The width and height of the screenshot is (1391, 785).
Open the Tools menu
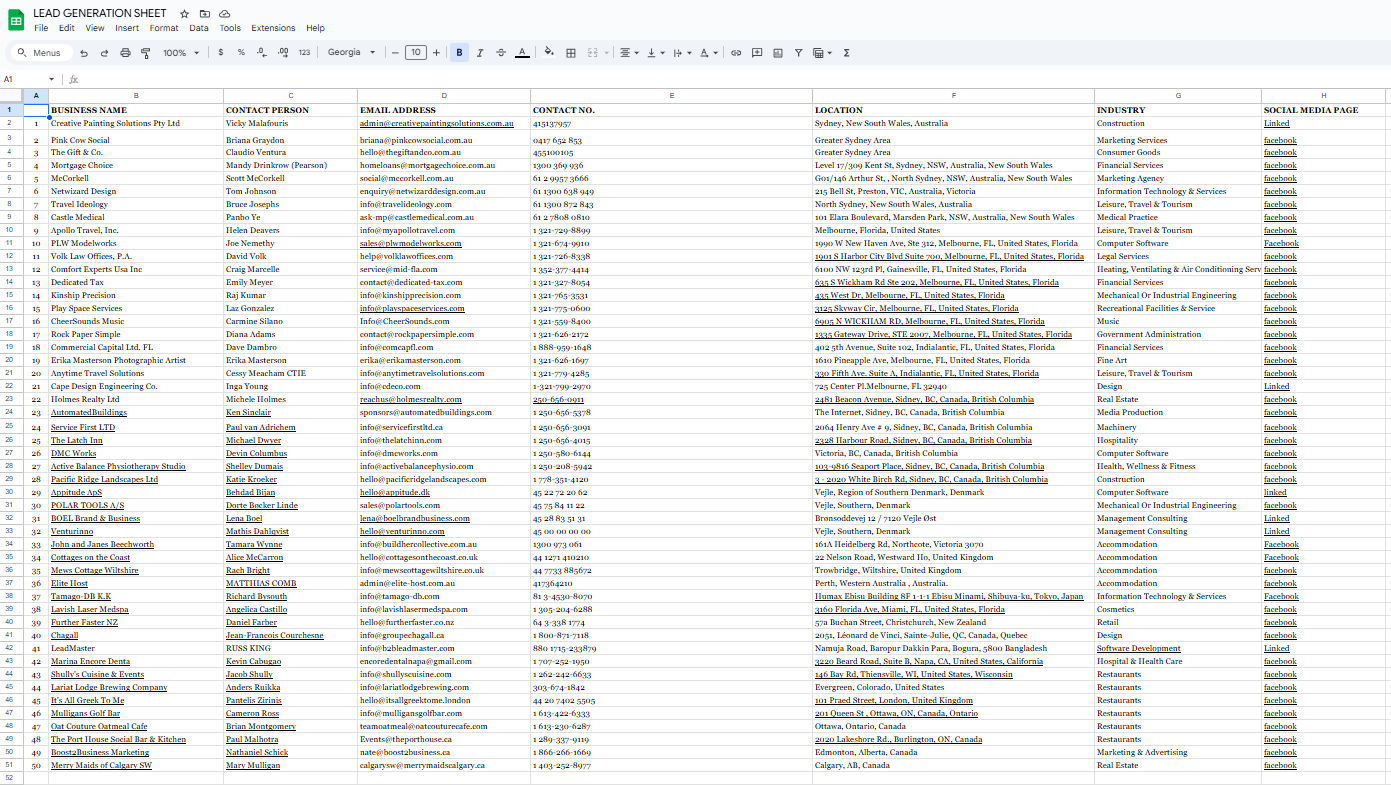coord(230,28)
